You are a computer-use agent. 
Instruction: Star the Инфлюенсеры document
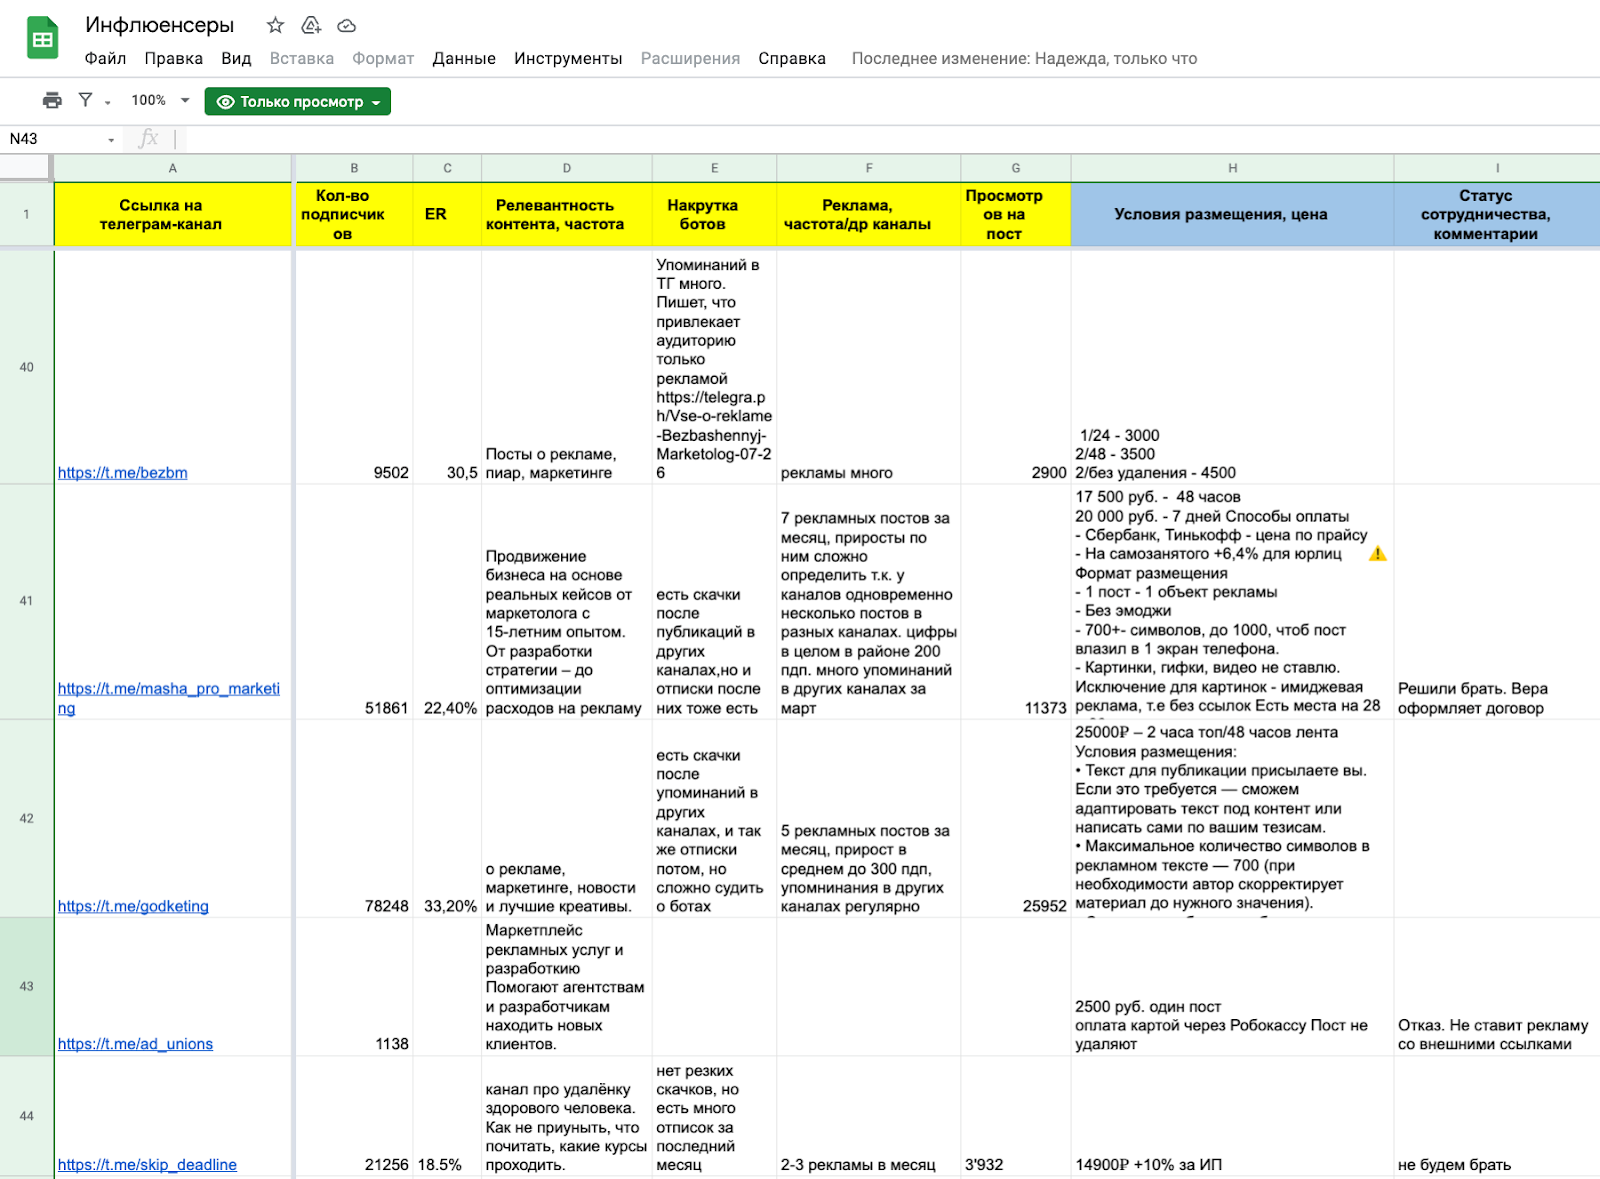(x=275, y=25)
